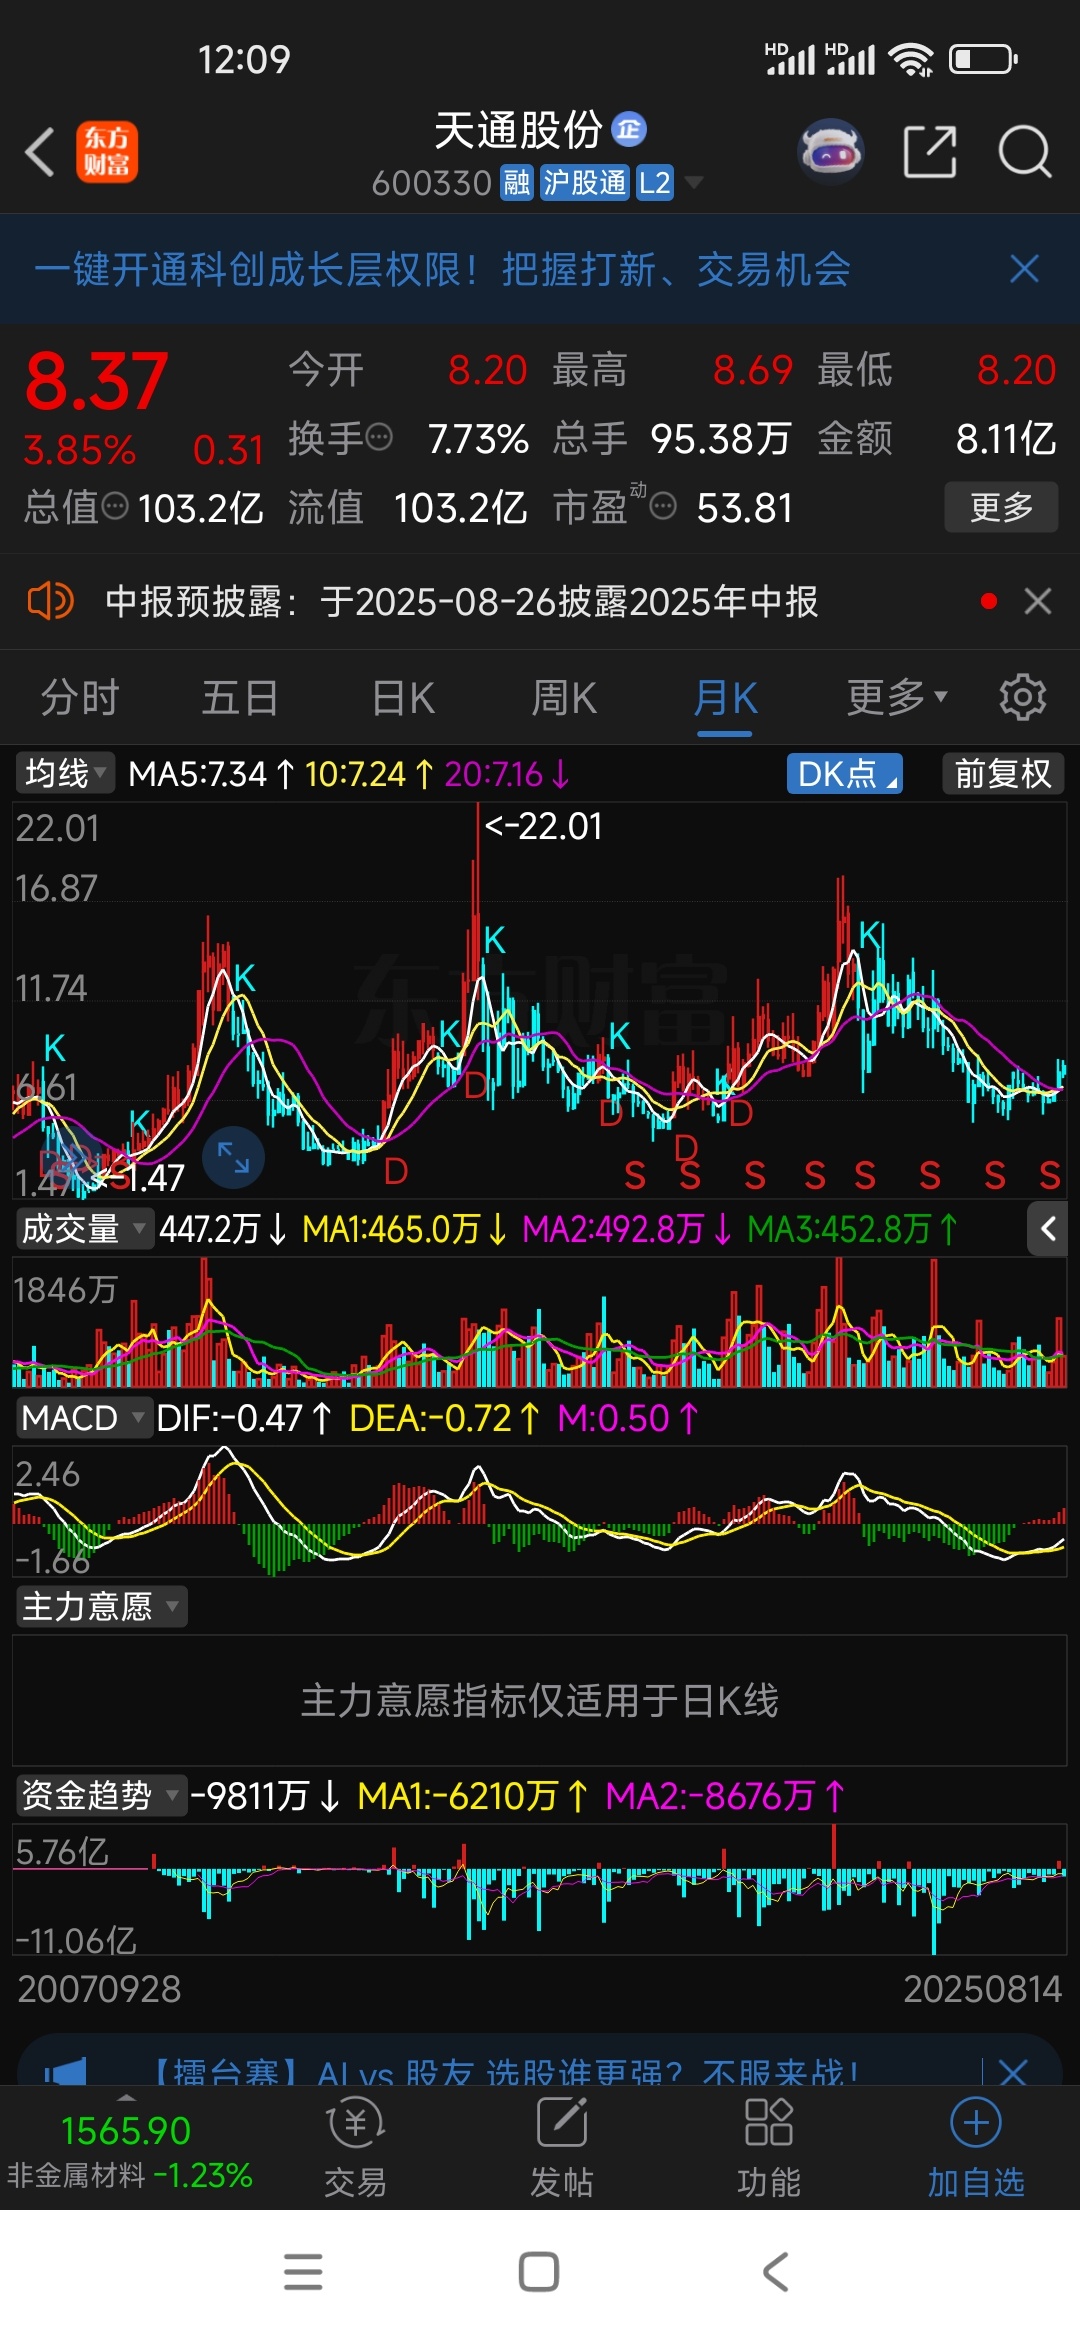Toggle the 前复权 adjustment button
Viewport: 1080px width, 2340px height.
click(1003, 774)
